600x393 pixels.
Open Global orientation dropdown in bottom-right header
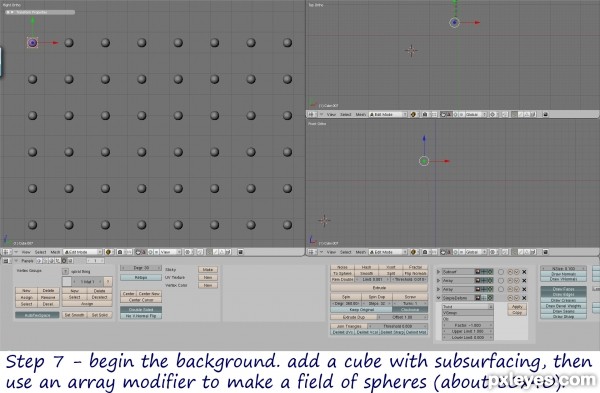476,252
